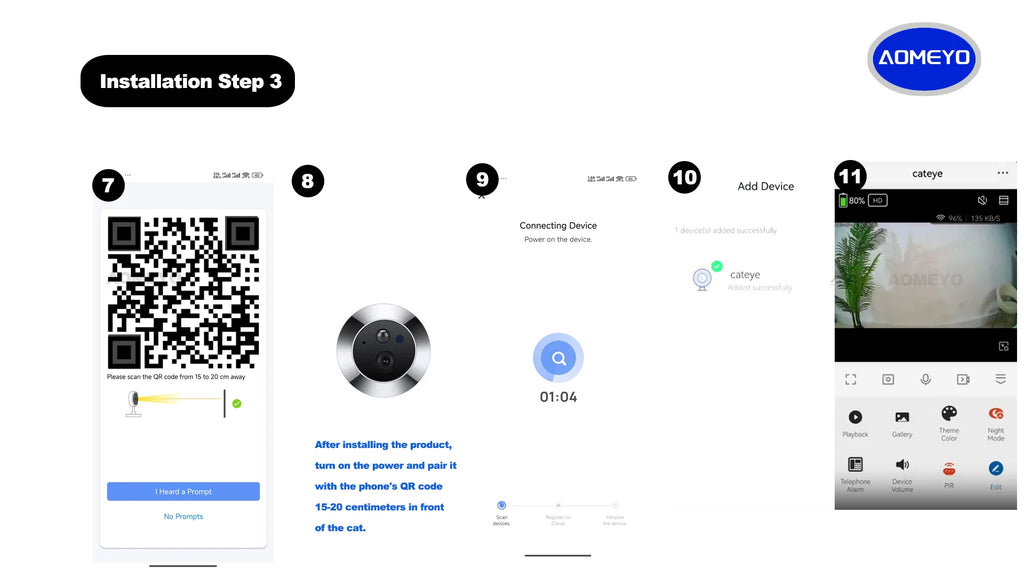This screenshot has height=576, width=1024.
Task: Enter fullscreen camera view
Action: pyautogui.click(x=850, y=379)
